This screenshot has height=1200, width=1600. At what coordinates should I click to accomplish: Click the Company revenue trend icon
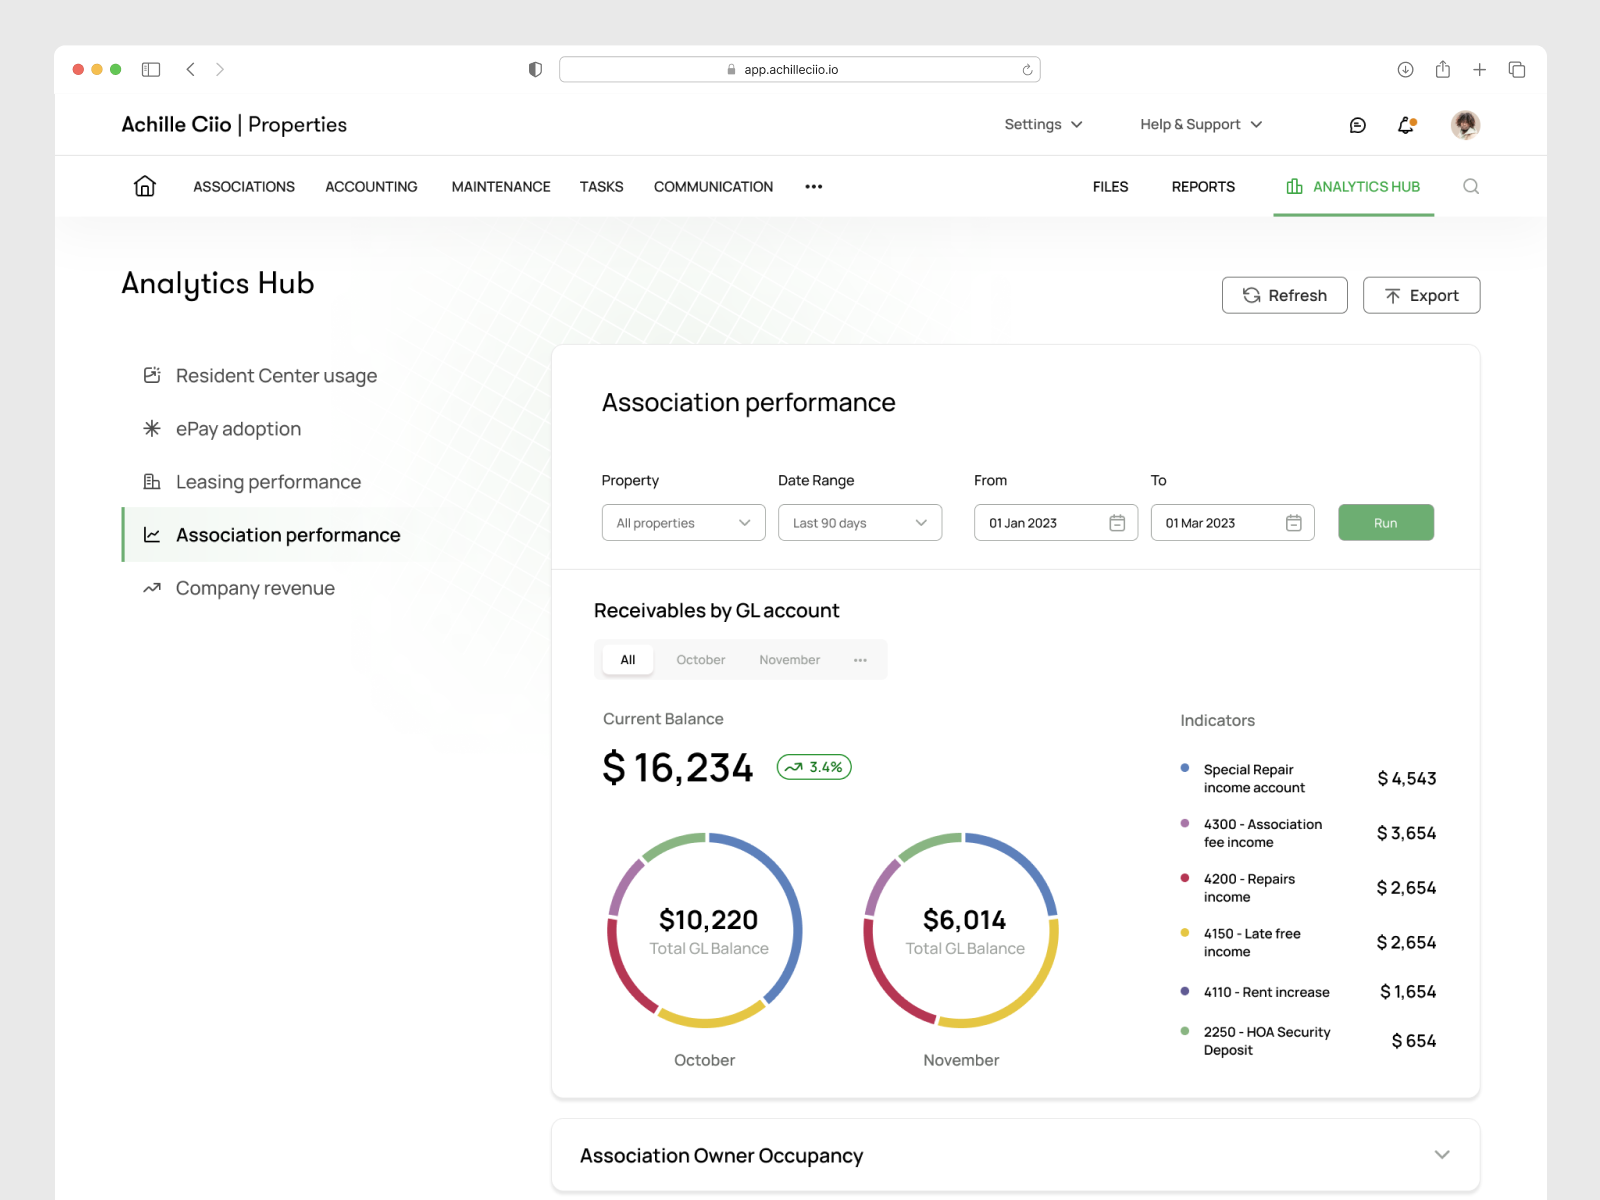coord(151,588)
